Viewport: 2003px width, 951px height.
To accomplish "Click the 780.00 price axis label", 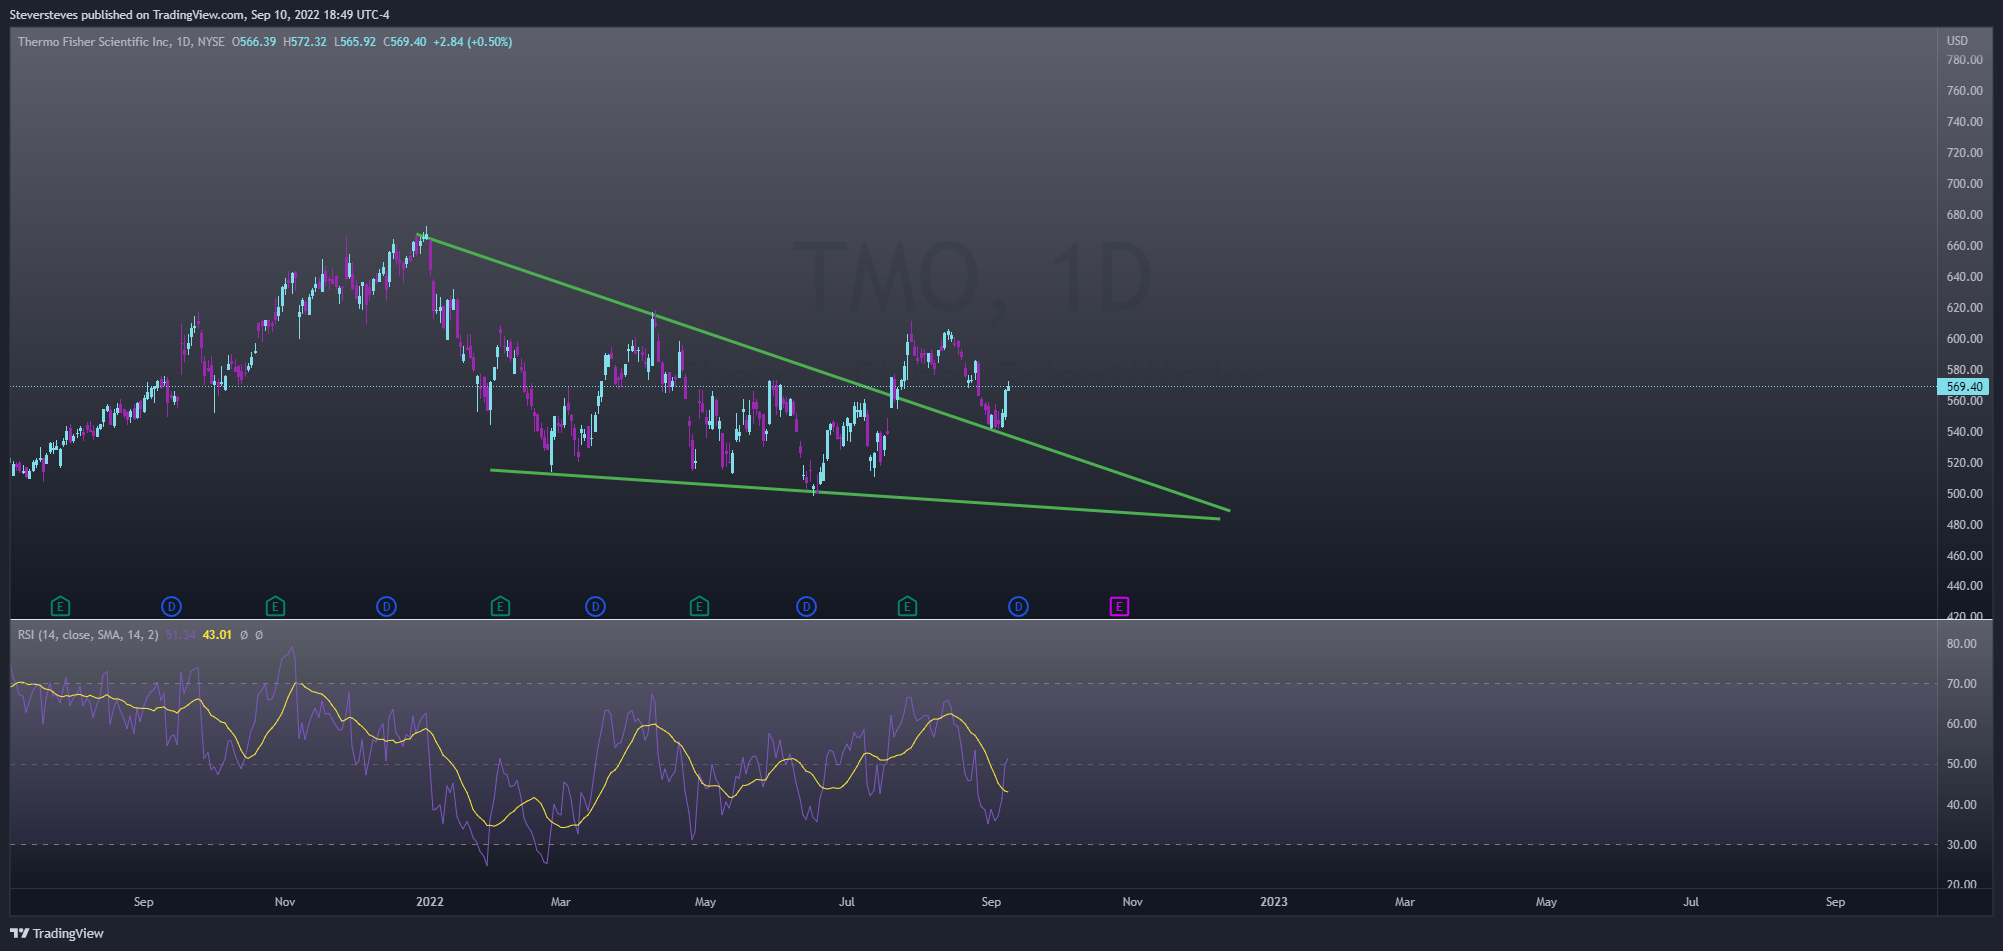I will [x=1964, y=60].
